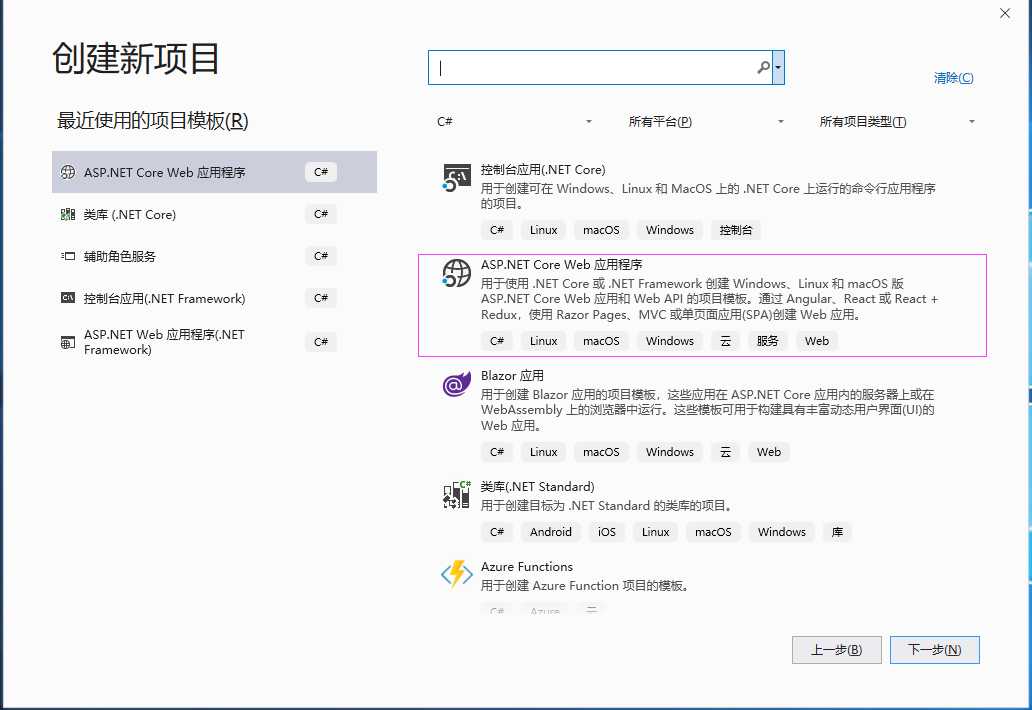Select recent template ASP.NET Core Web 应用程序
The height and width of the screenshot is (710, 1032).
tap(215, 172)
